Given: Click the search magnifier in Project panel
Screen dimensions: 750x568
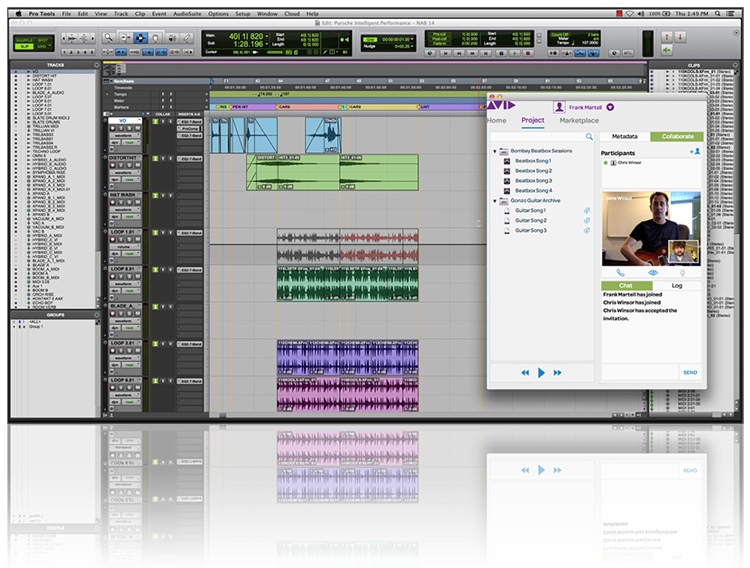Looking at the screenshot, I should [589, 136].
